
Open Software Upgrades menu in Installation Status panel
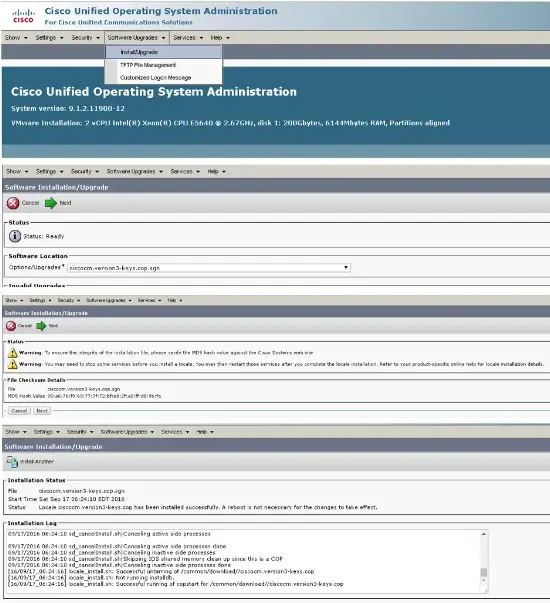point(127,432)
